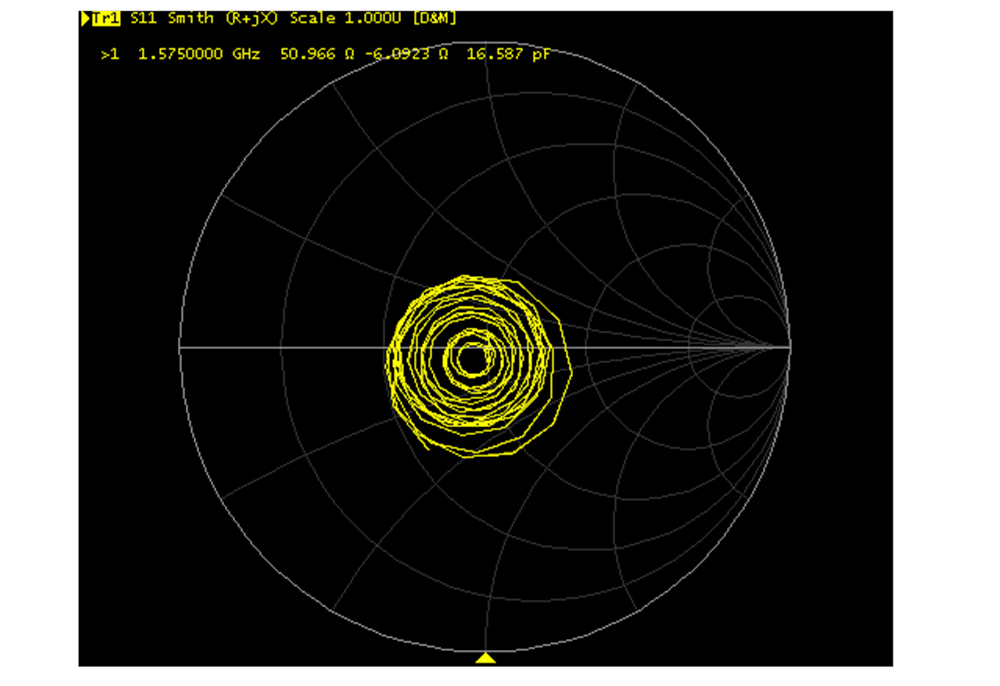This screenshot has height=686, width=1000.
Task: Click the outermost left edge of yellow spiral
Action: click(x=387, y=360)
